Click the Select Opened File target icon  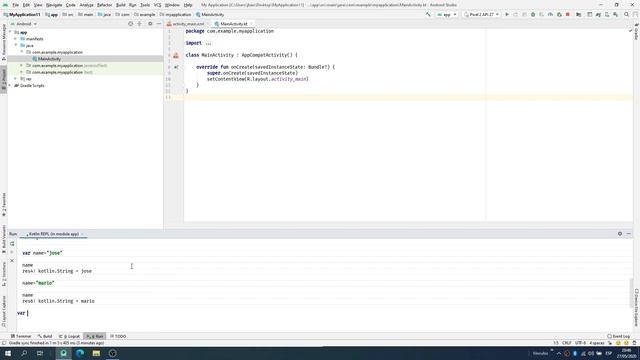click(131, 24)
